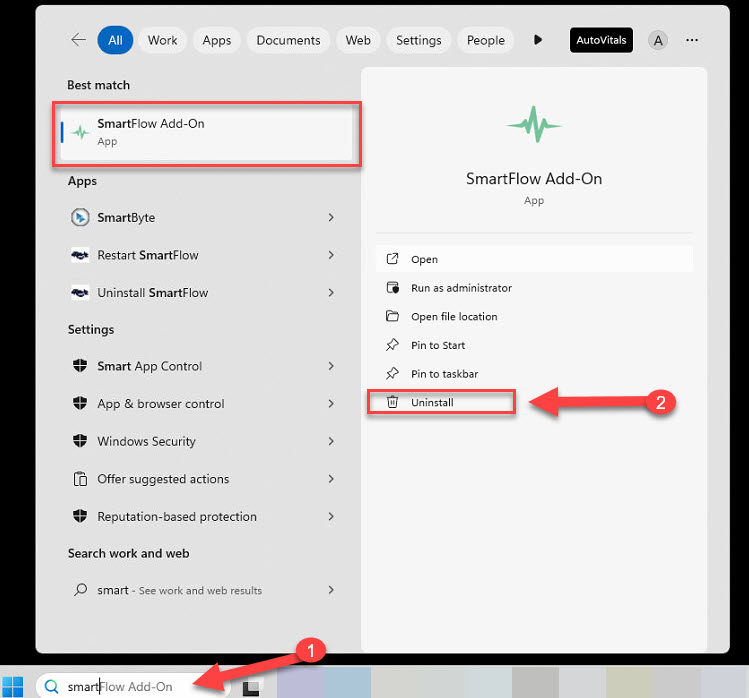Click the Restart SmartFlow icon
Viewport: 749px width, 698px height.
80,255
